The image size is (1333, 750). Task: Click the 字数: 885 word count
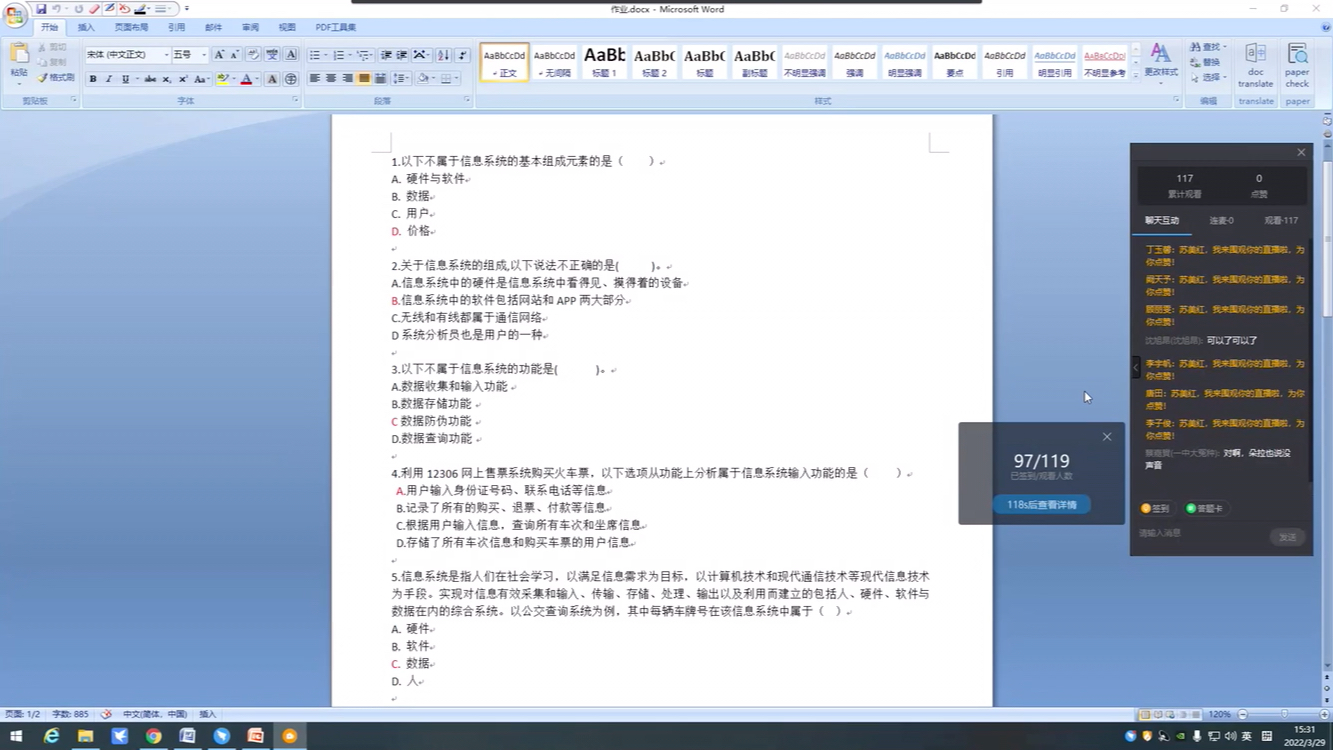70,715
